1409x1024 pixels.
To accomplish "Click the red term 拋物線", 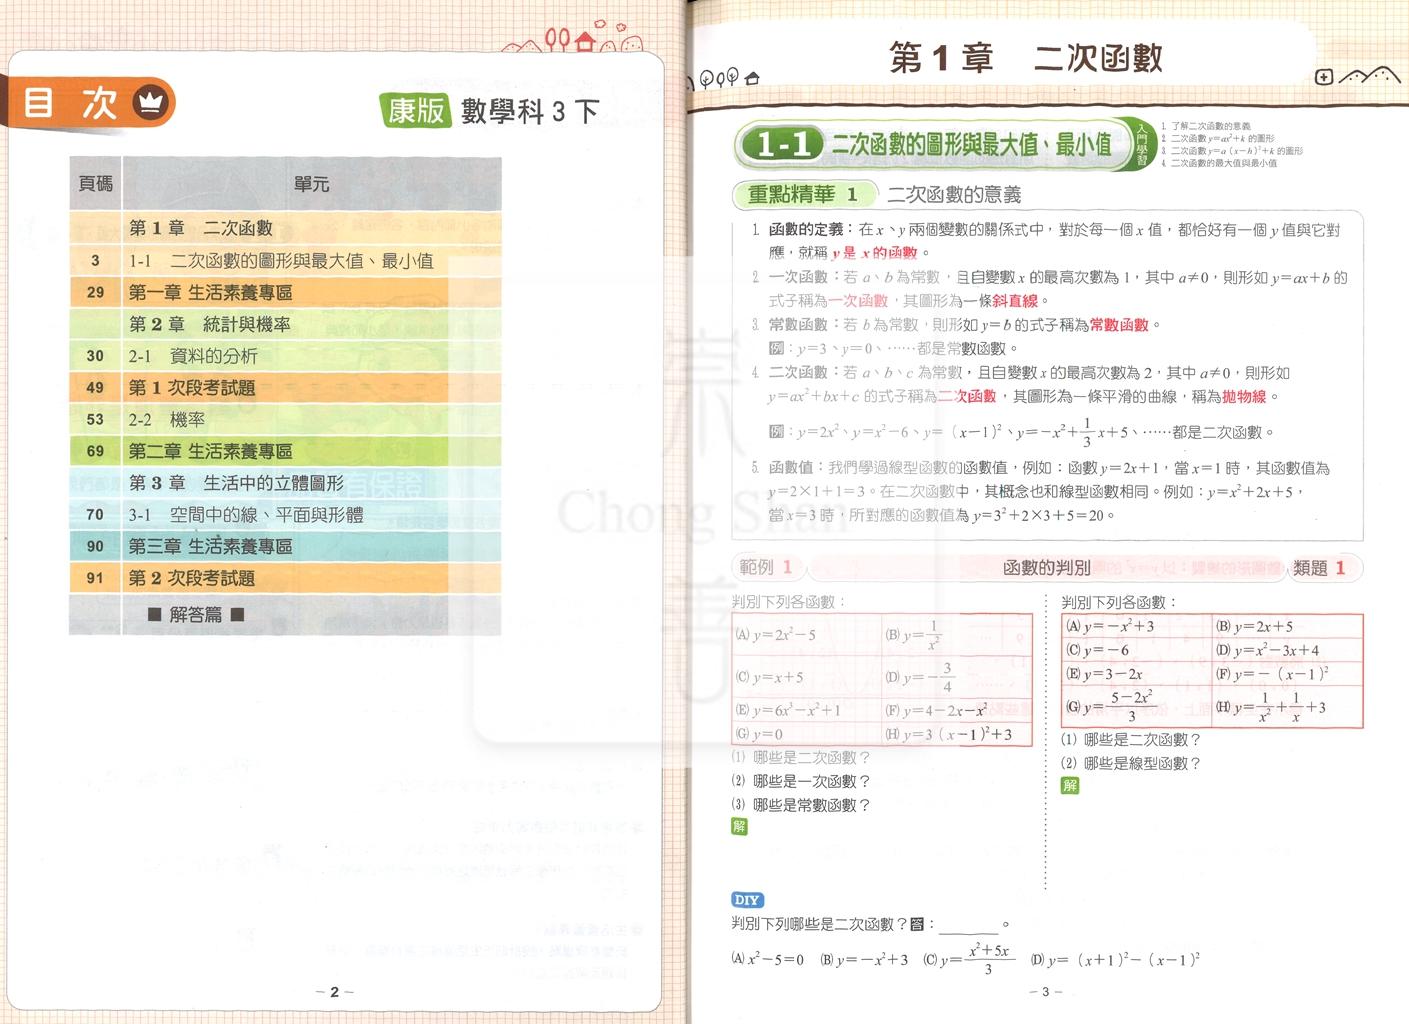I will (1244, 397).
